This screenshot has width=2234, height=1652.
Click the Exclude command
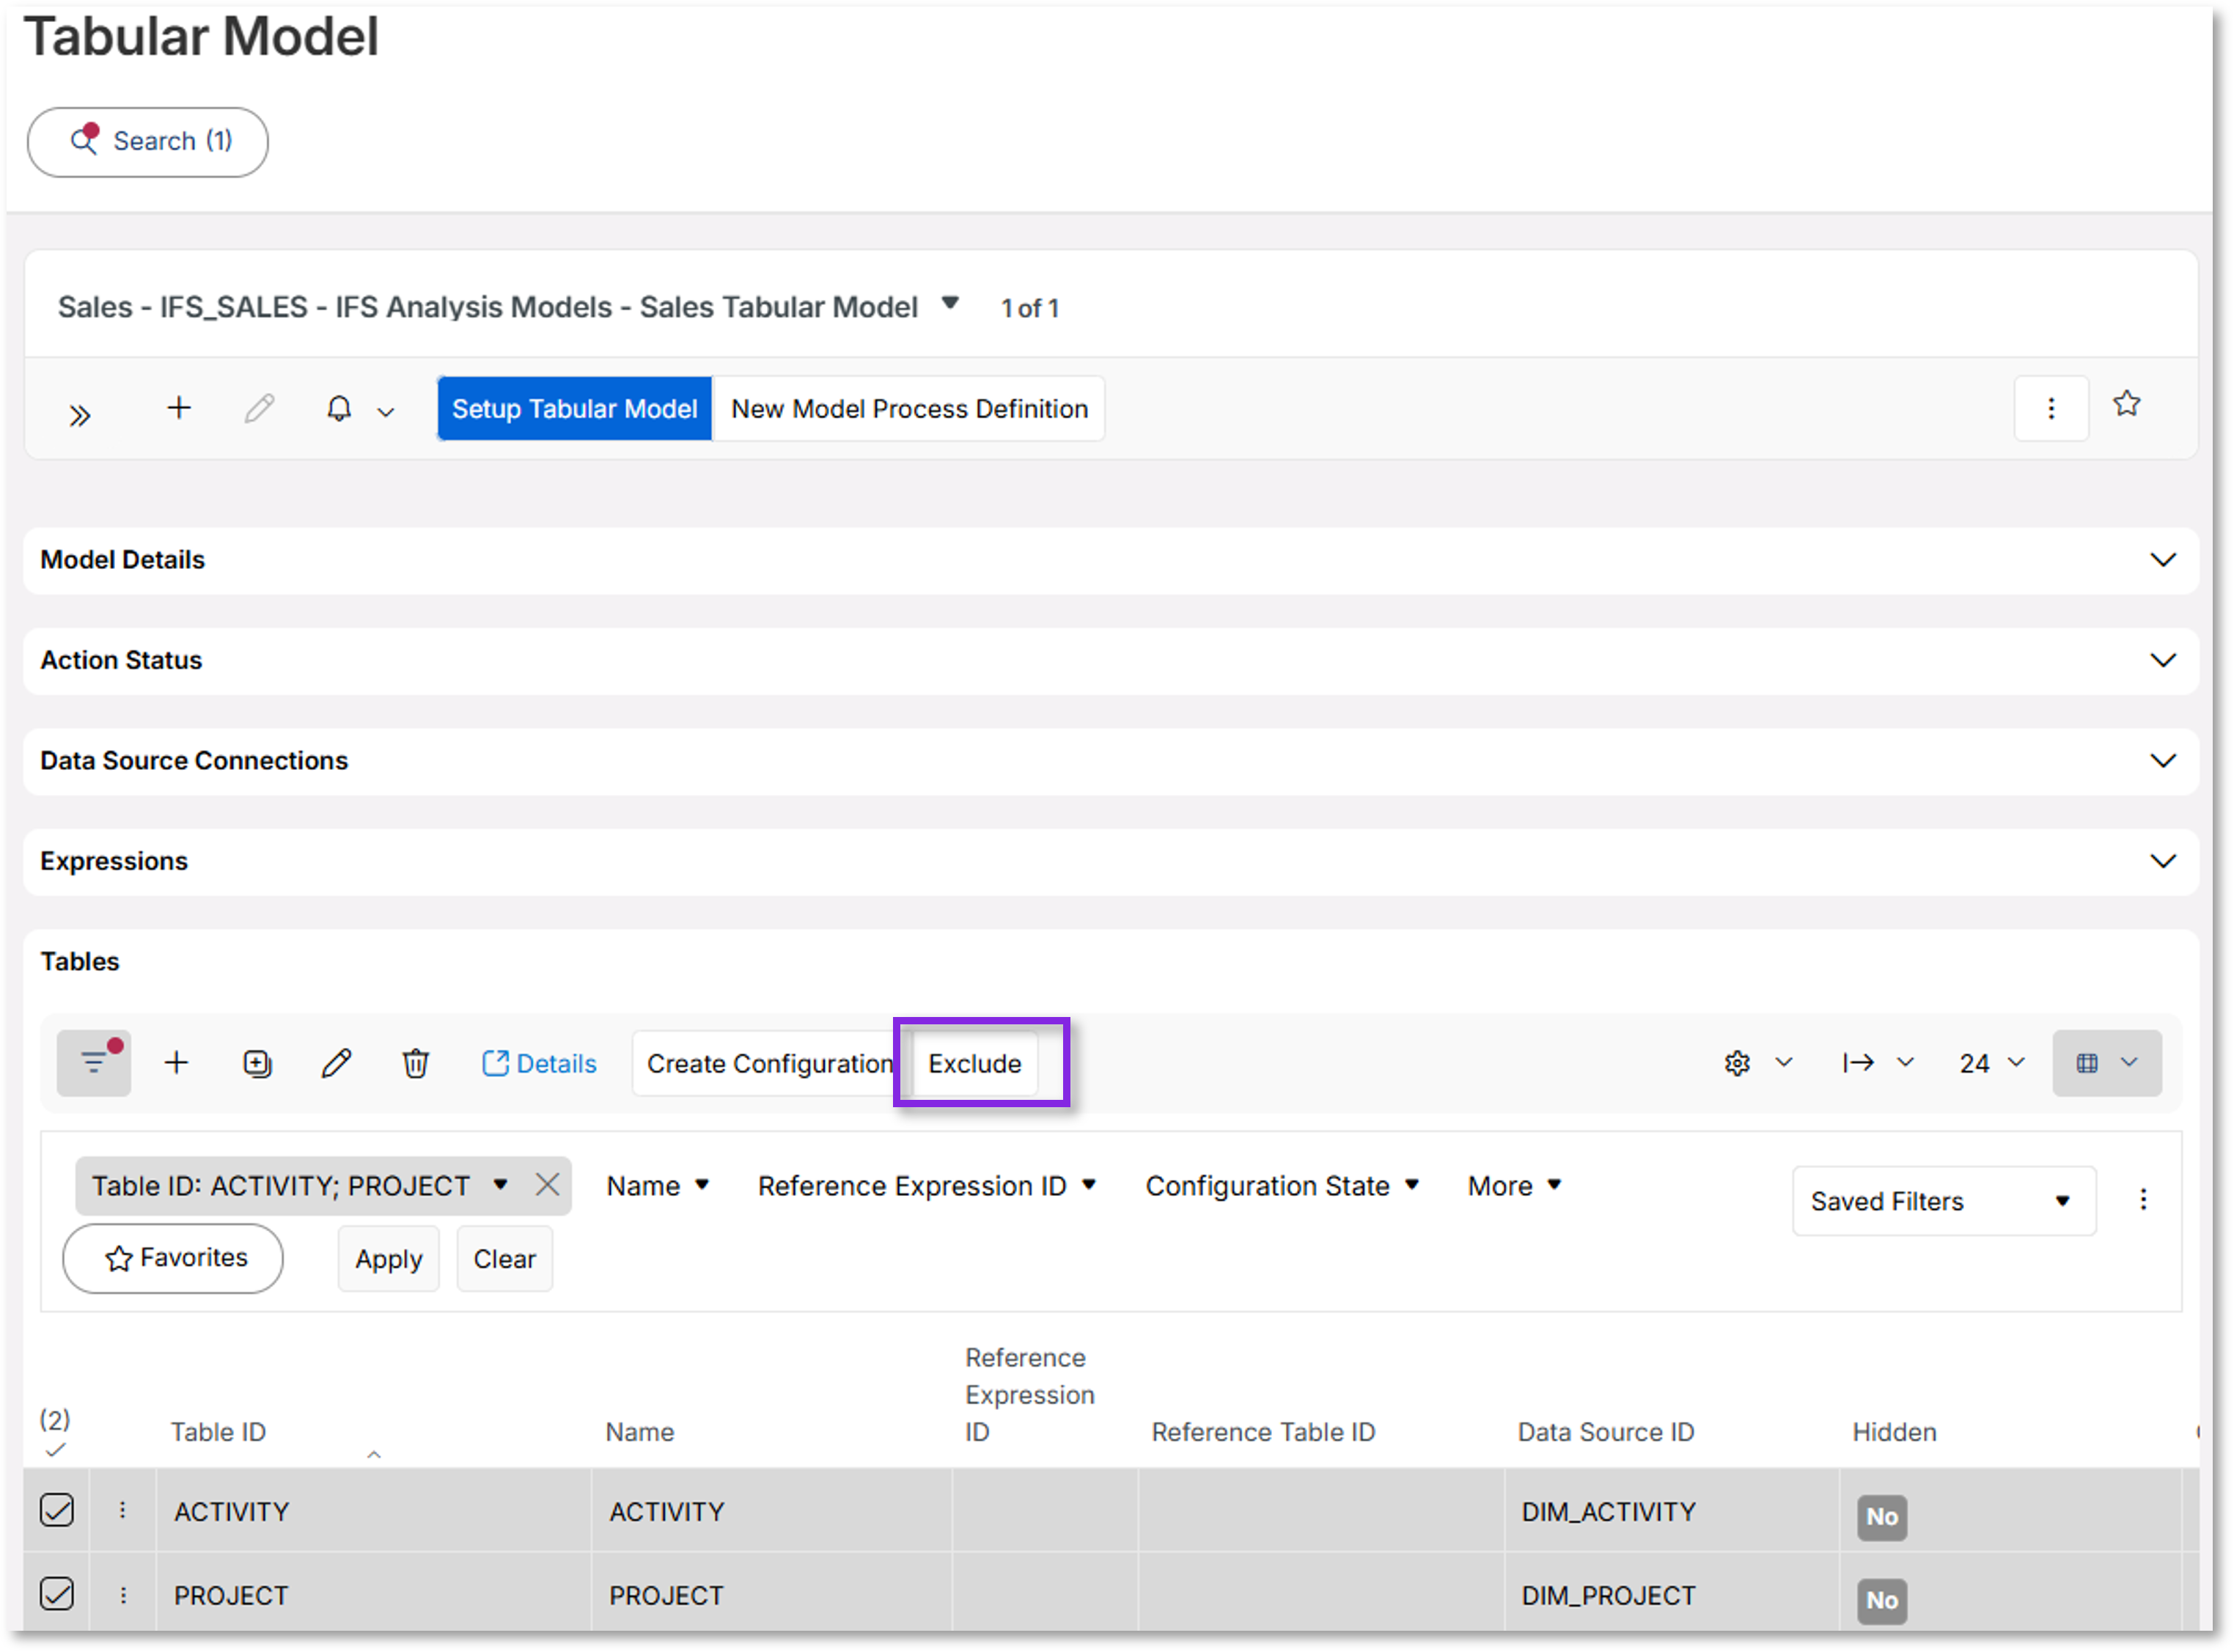[975, 1063]
